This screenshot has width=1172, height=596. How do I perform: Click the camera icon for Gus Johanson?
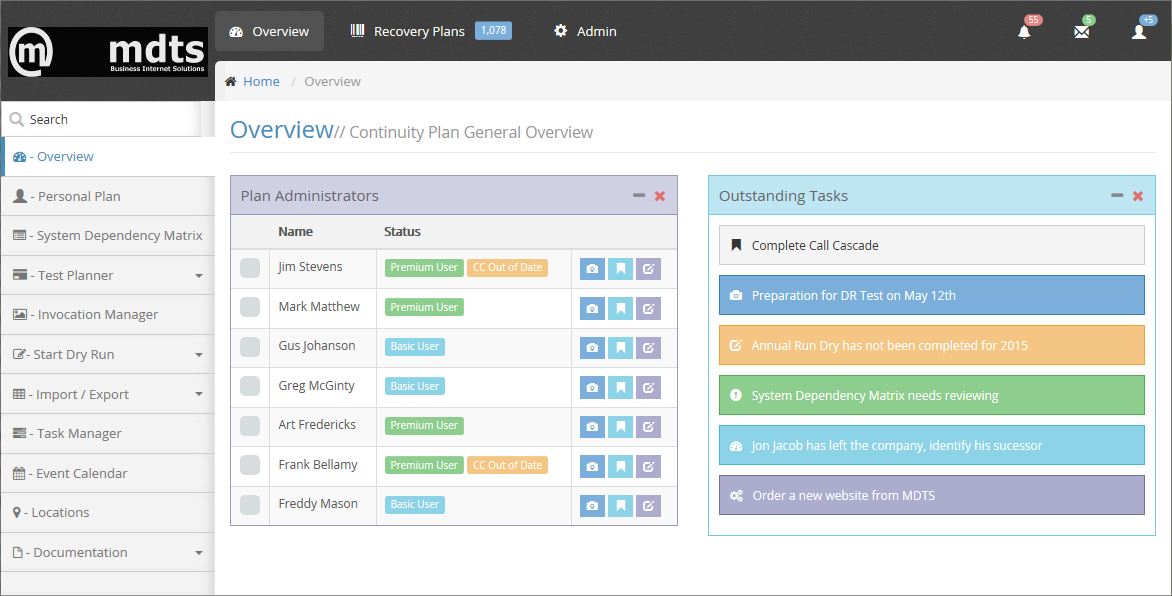point(592,348)
